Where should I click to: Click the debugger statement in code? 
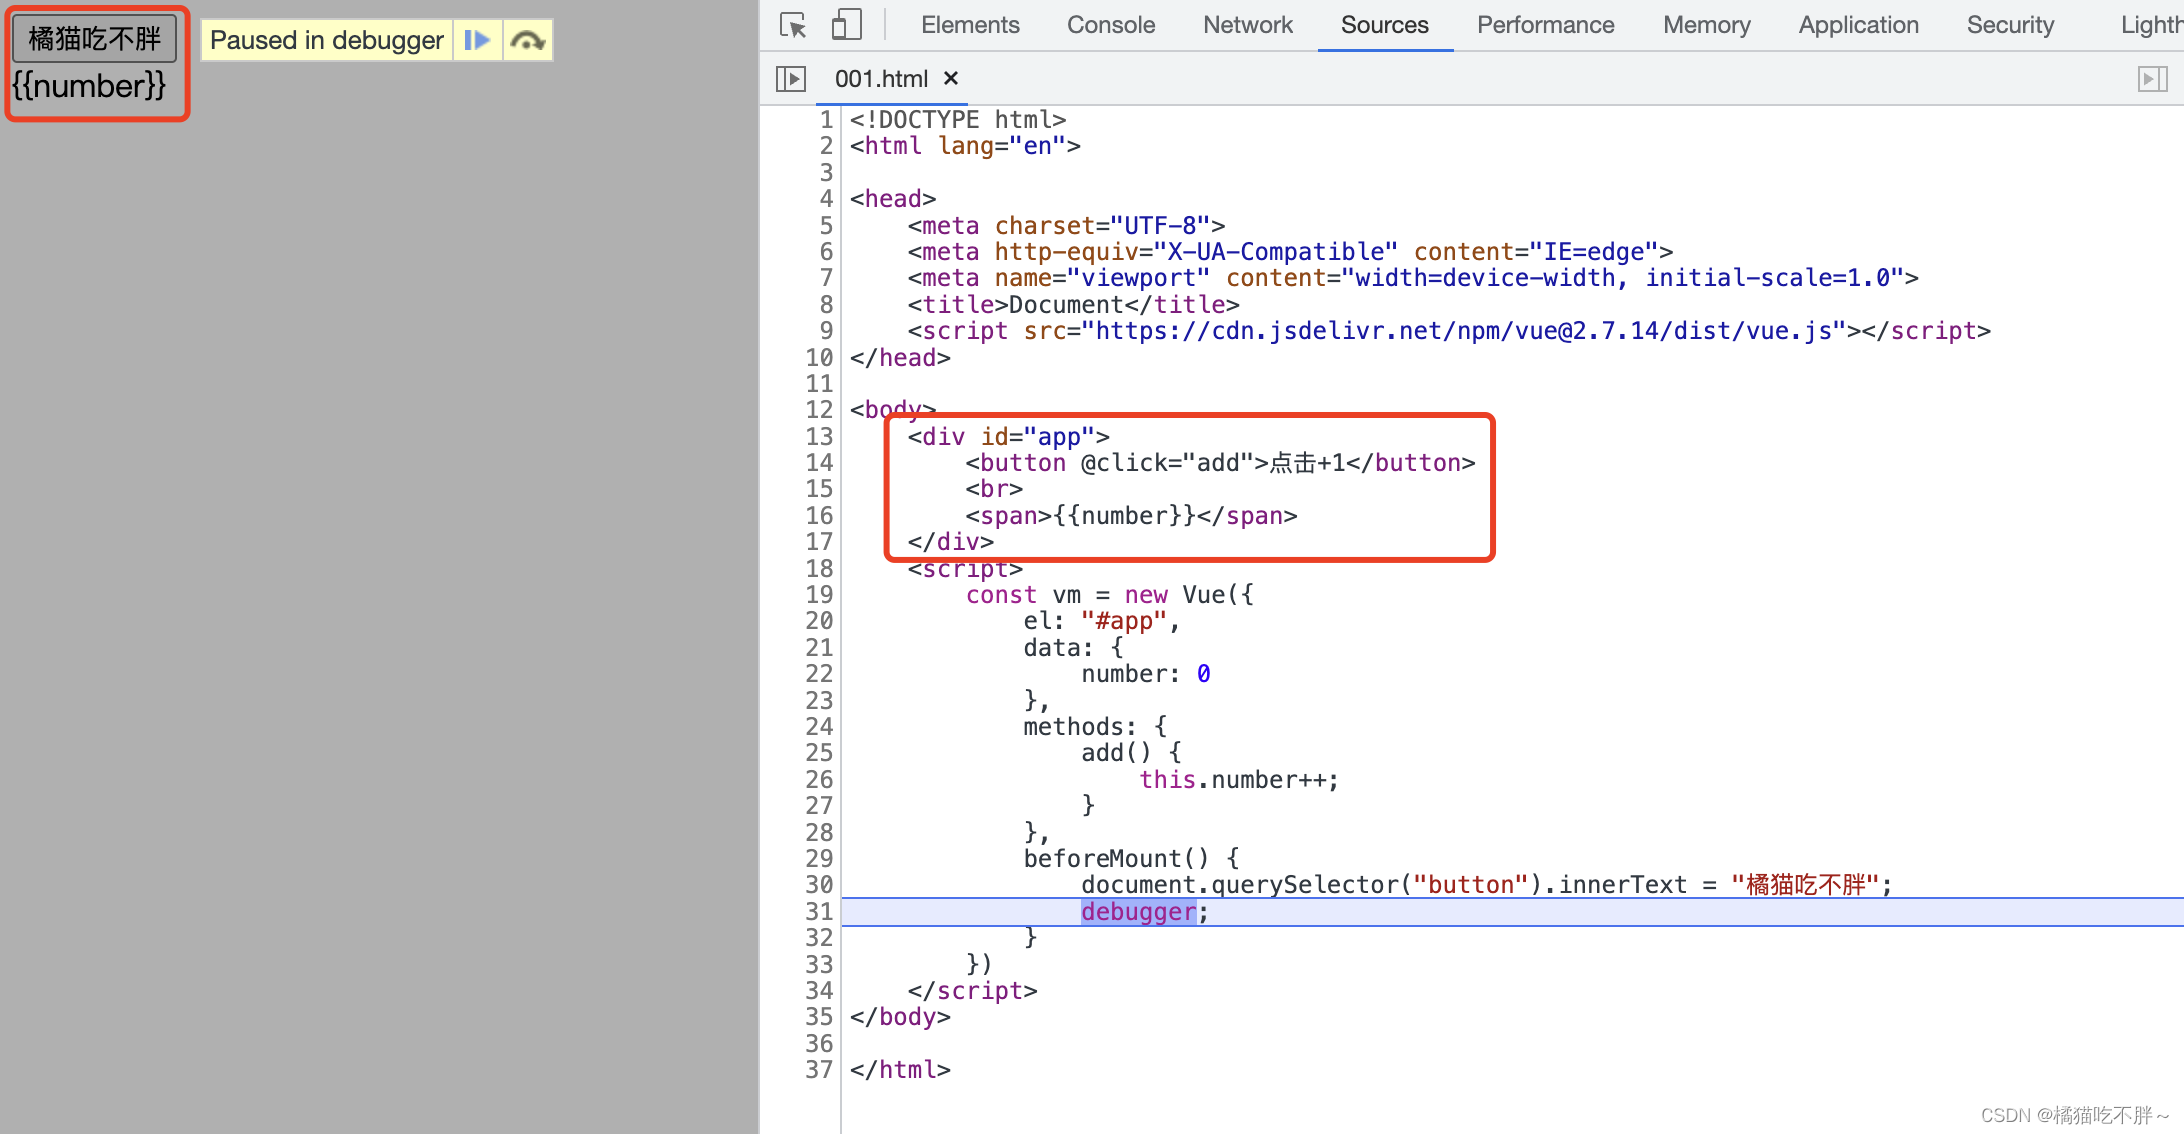point(1138,911)
